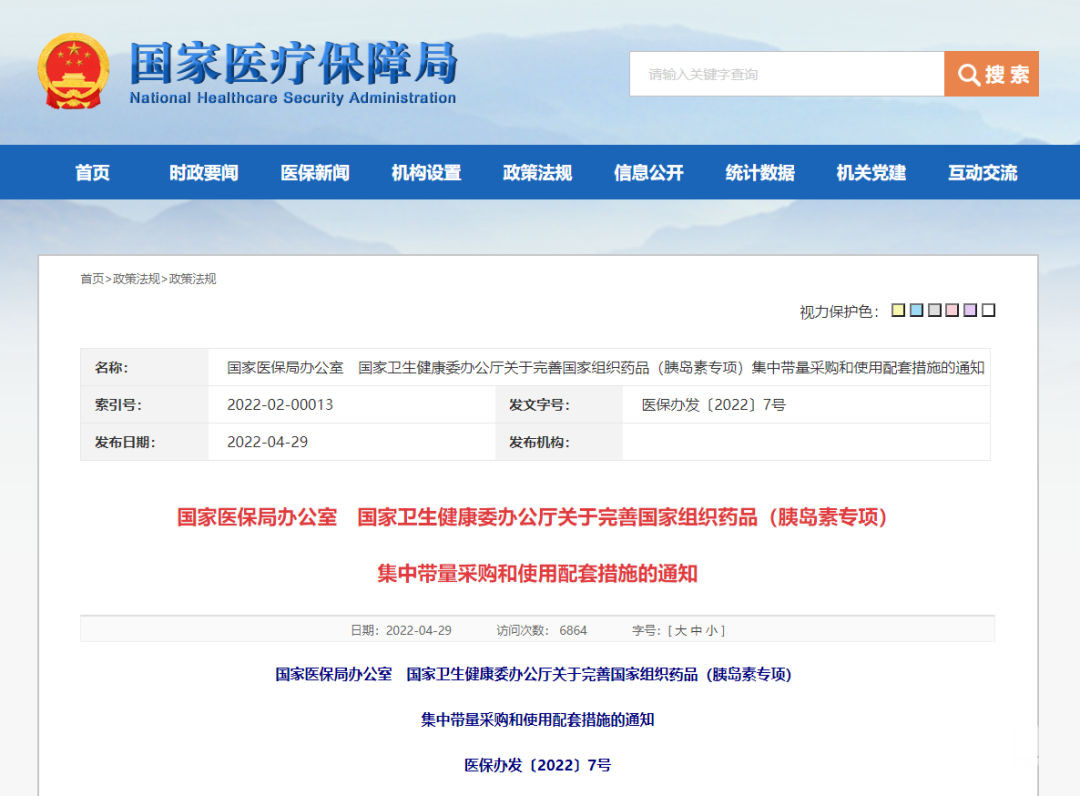
Task: Go to 医保新闻 in the nav bar
Action: 315,172
